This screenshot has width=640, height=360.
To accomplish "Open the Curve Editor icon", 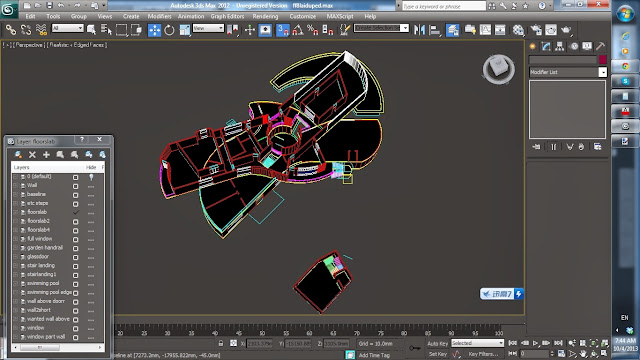I will (485, 30).
